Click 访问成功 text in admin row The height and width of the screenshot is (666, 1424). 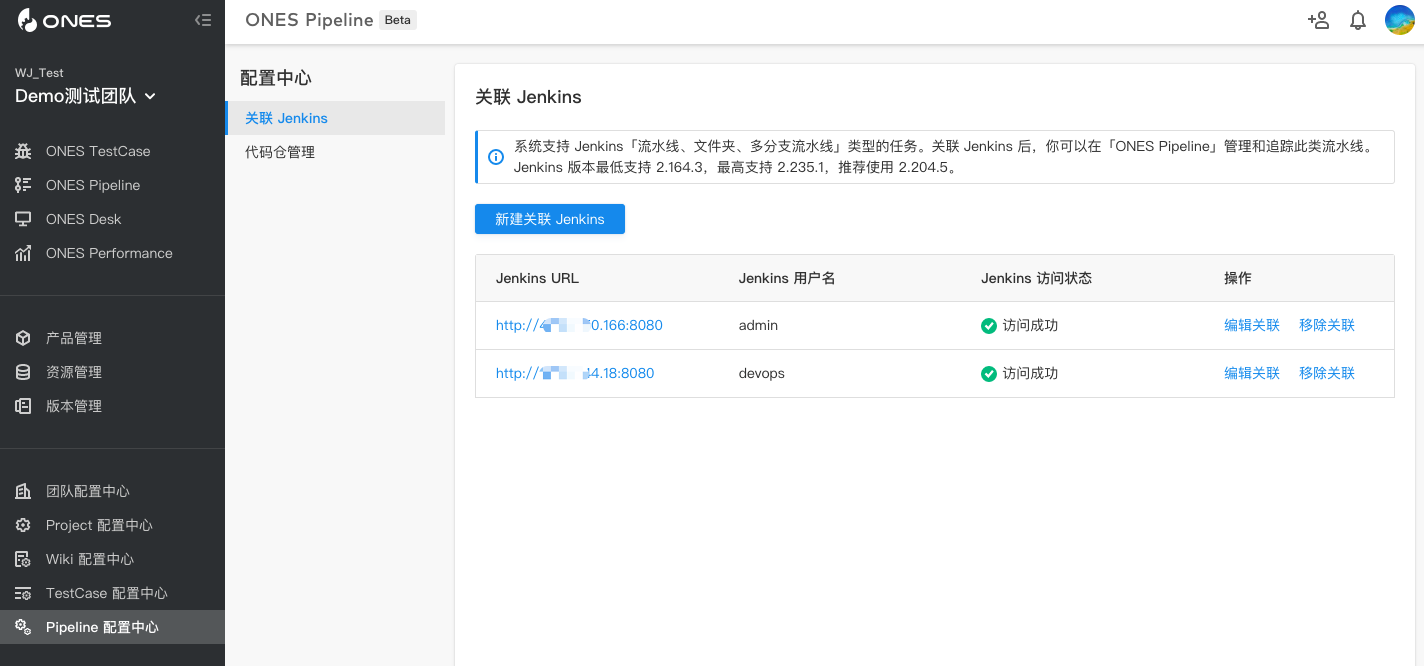1030,325
